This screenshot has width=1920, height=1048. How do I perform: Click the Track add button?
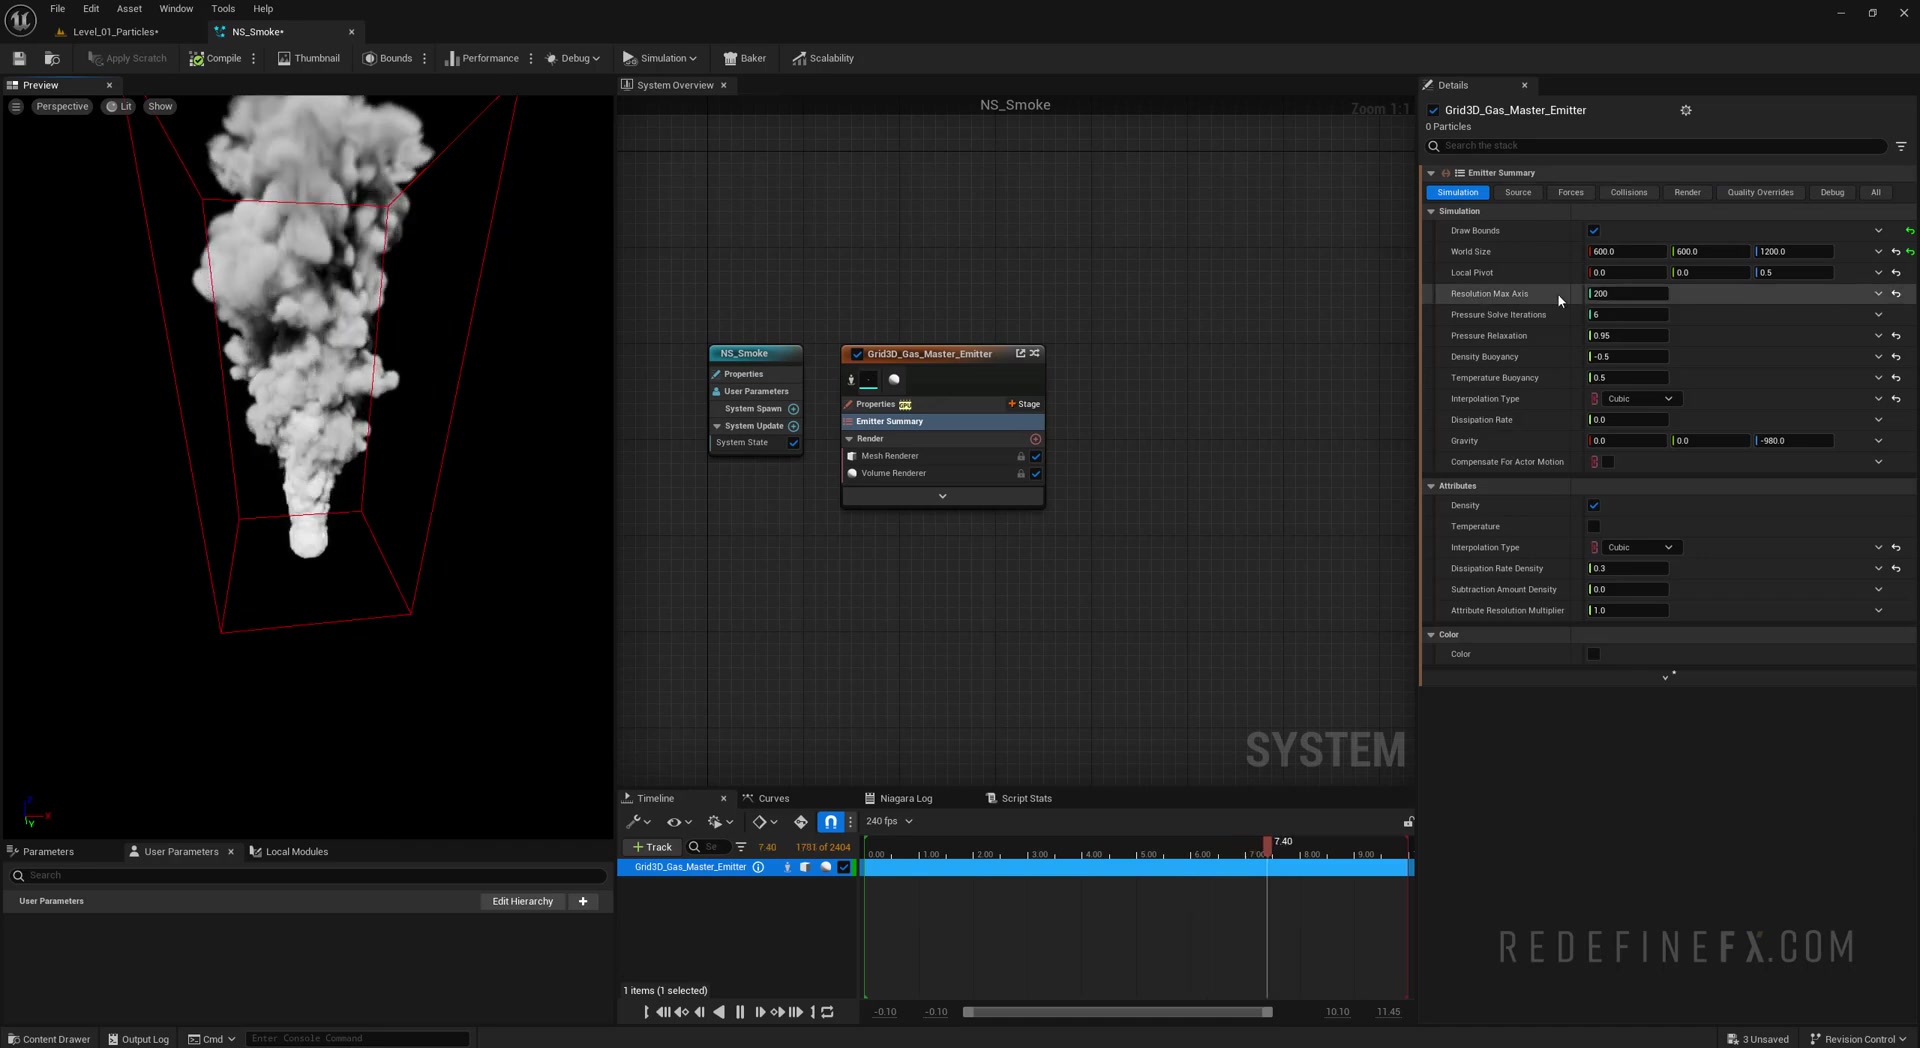[x=652, y=847]
